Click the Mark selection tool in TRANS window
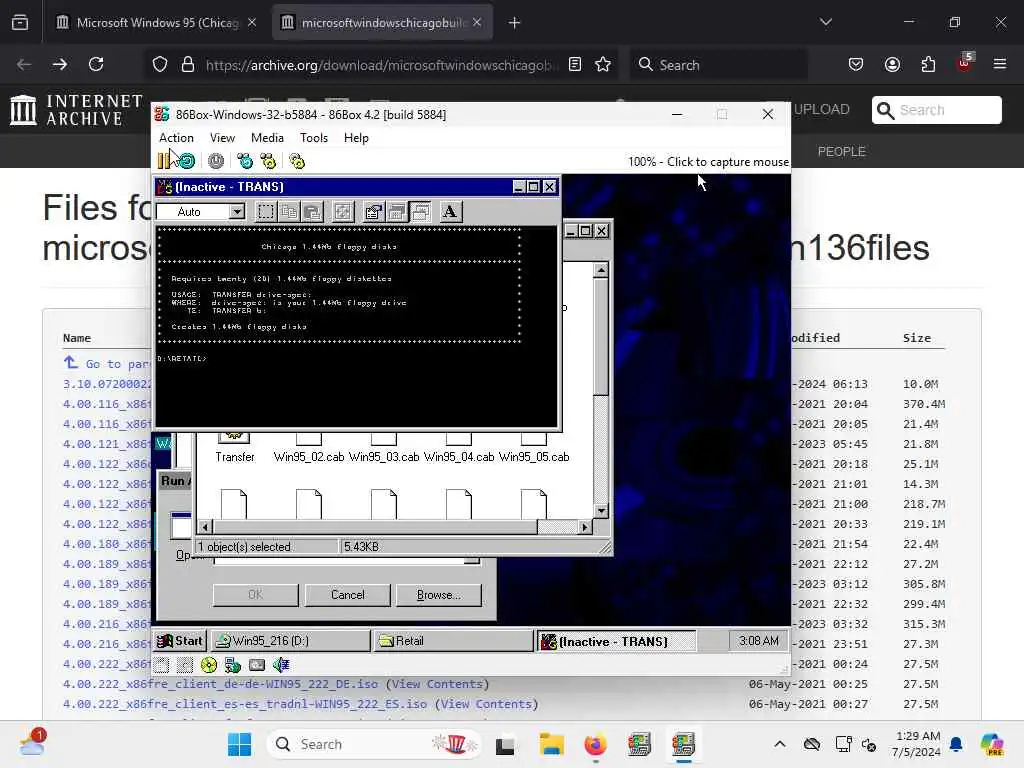This screenshot has width=1024, height=768. click(x=265, y=212)
